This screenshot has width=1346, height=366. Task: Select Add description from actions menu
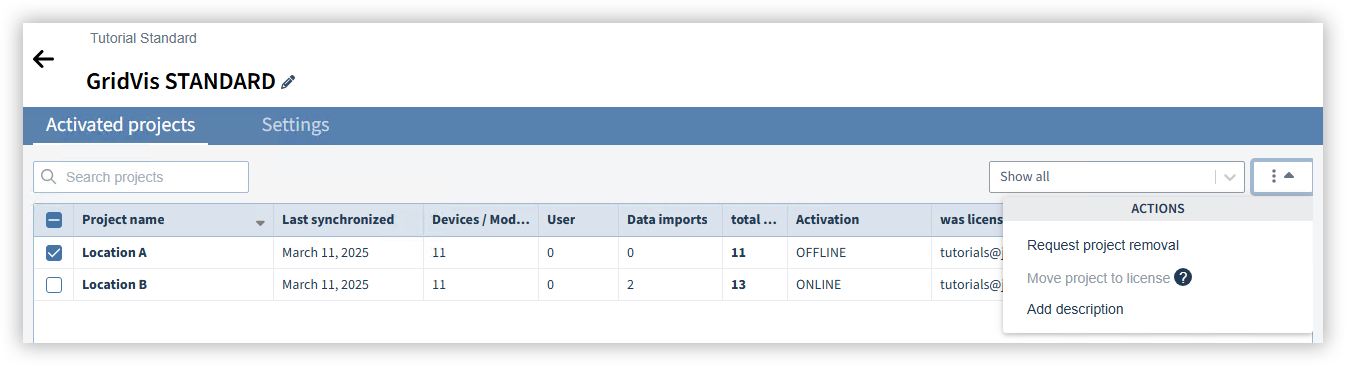[1075, 309]
